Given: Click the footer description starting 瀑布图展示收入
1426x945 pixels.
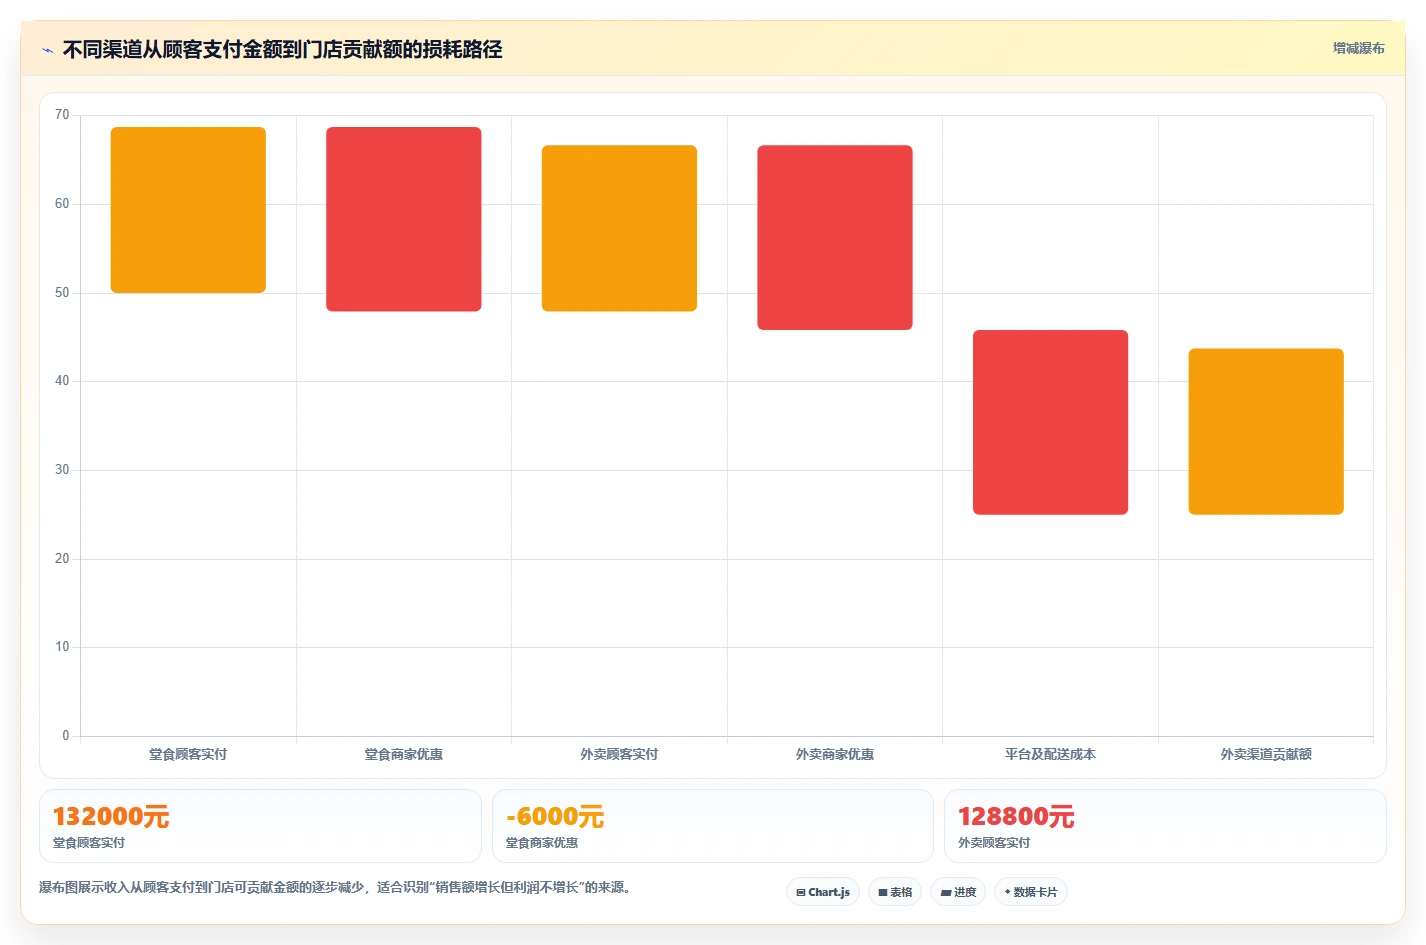Looking at the screenshot, I should pyautogui.click(x=335, y=887).
